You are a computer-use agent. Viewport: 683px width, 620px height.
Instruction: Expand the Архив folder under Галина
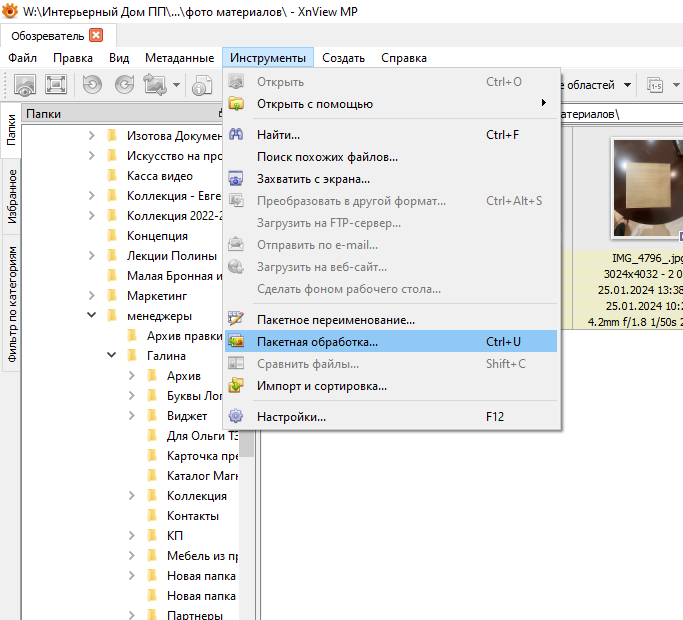(131, 376)
